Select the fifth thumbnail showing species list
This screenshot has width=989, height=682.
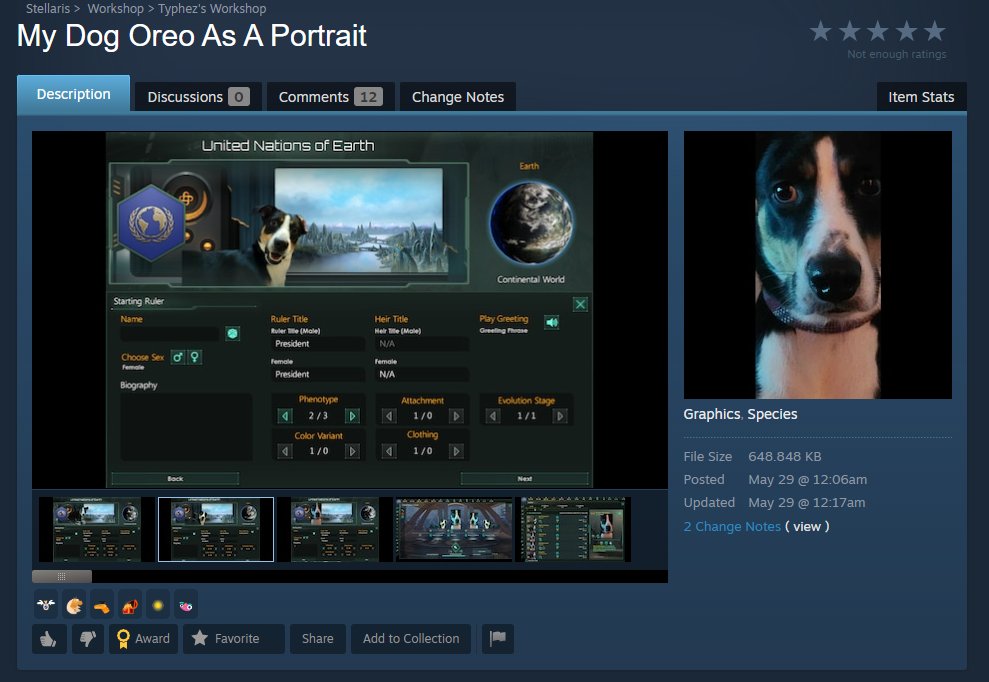(573, 529)
